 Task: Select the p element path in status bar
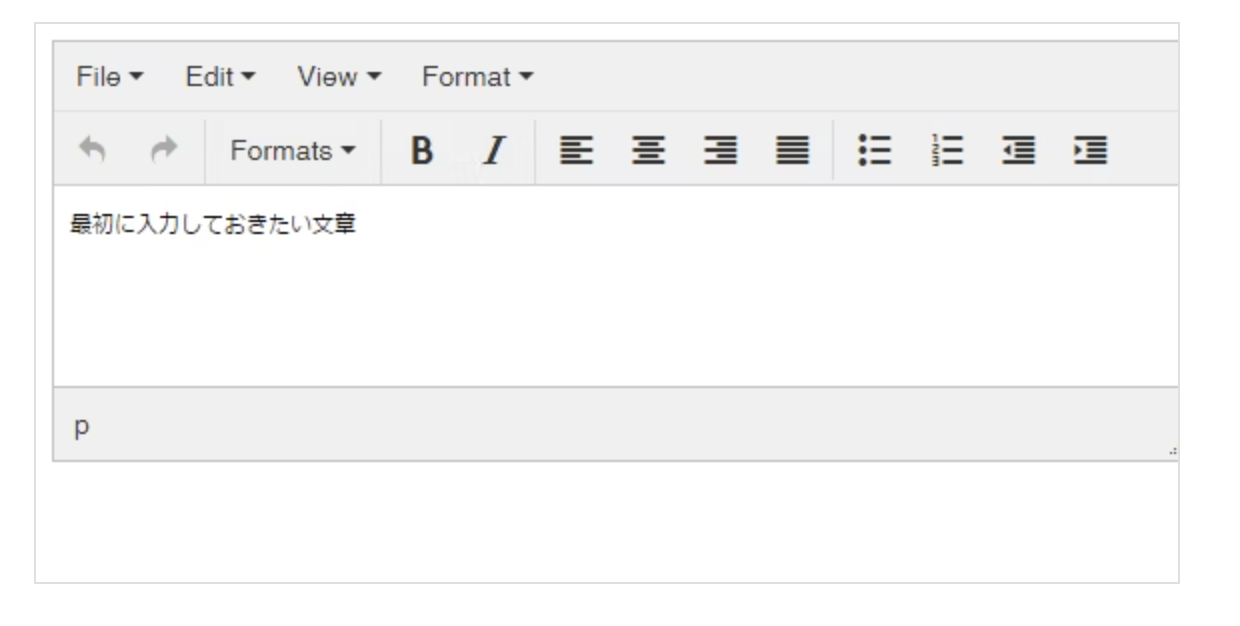pos(82,426)
